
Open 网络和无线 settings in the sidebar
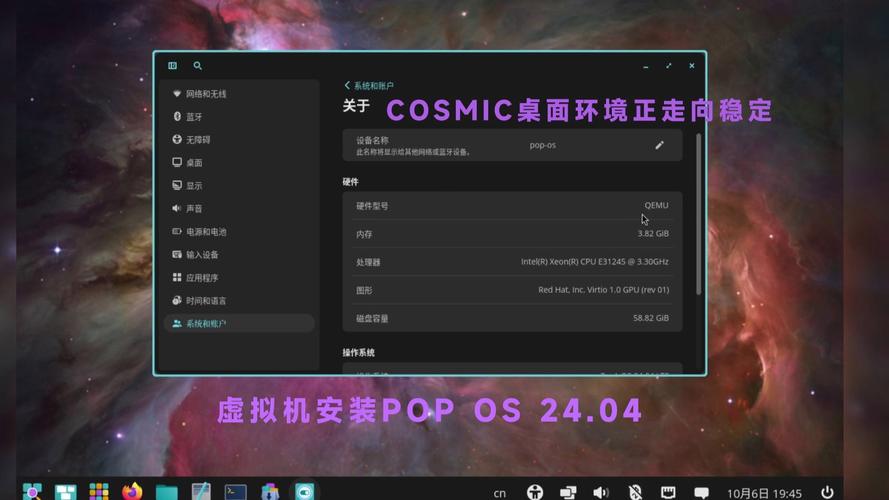click(239, 94)
